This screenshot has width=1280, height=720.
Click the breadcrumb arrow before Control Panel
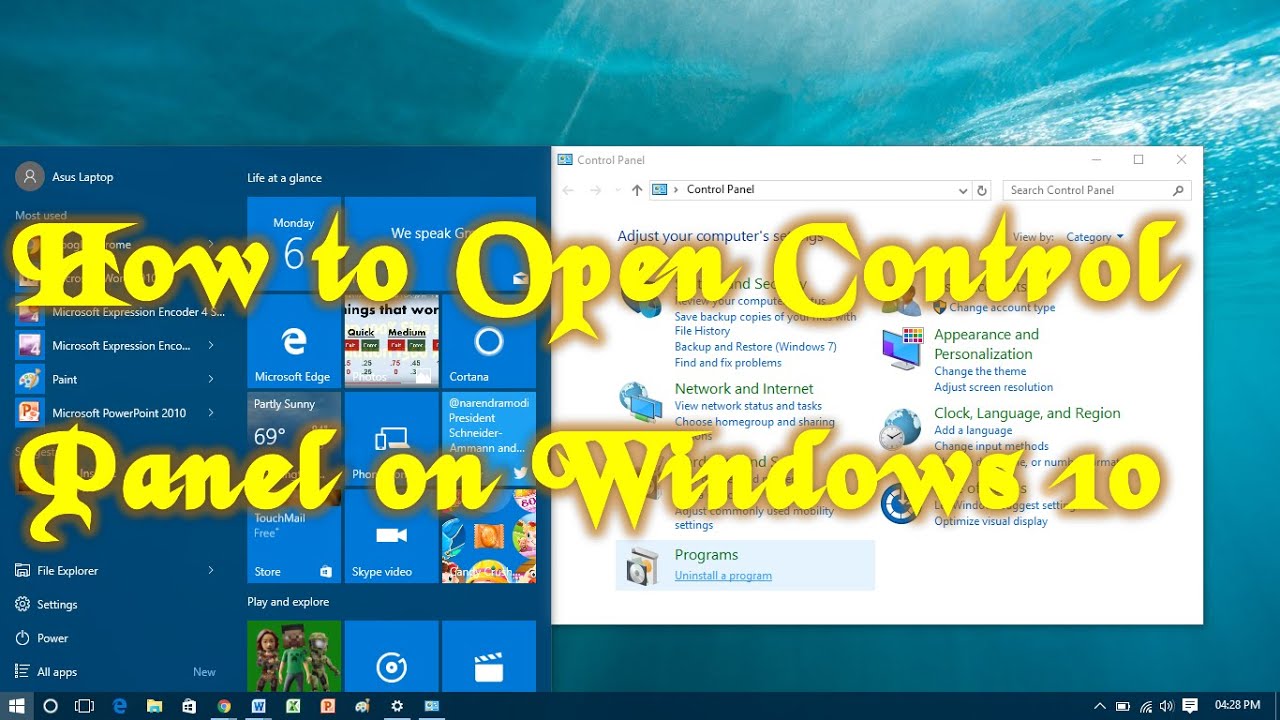676,190
